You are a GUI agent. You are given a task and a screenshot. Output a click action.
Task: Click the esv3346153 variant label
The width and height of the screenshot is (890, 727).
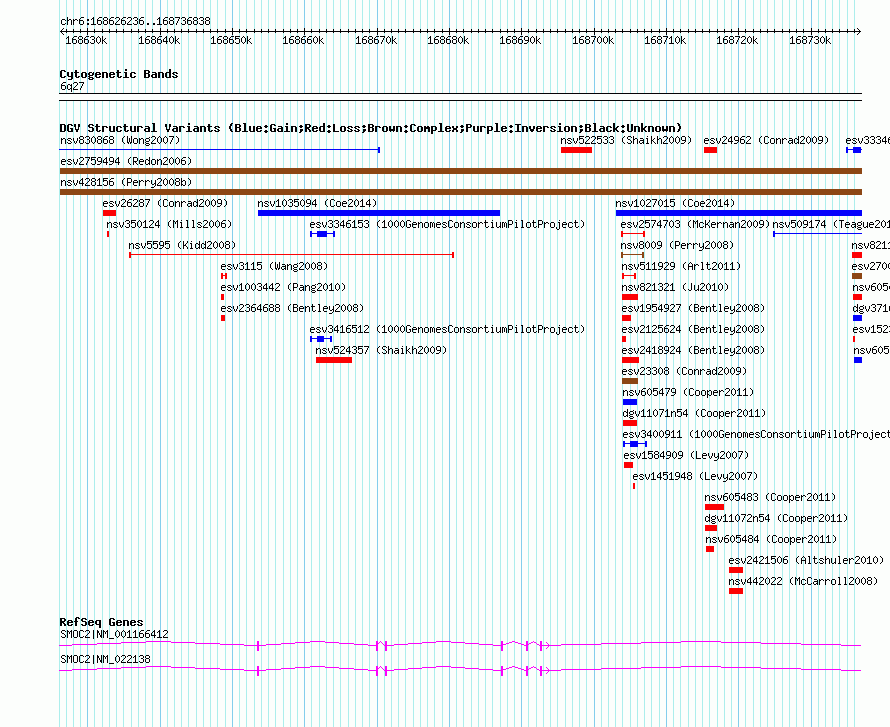pyautogui.click(x=447, y=224)
